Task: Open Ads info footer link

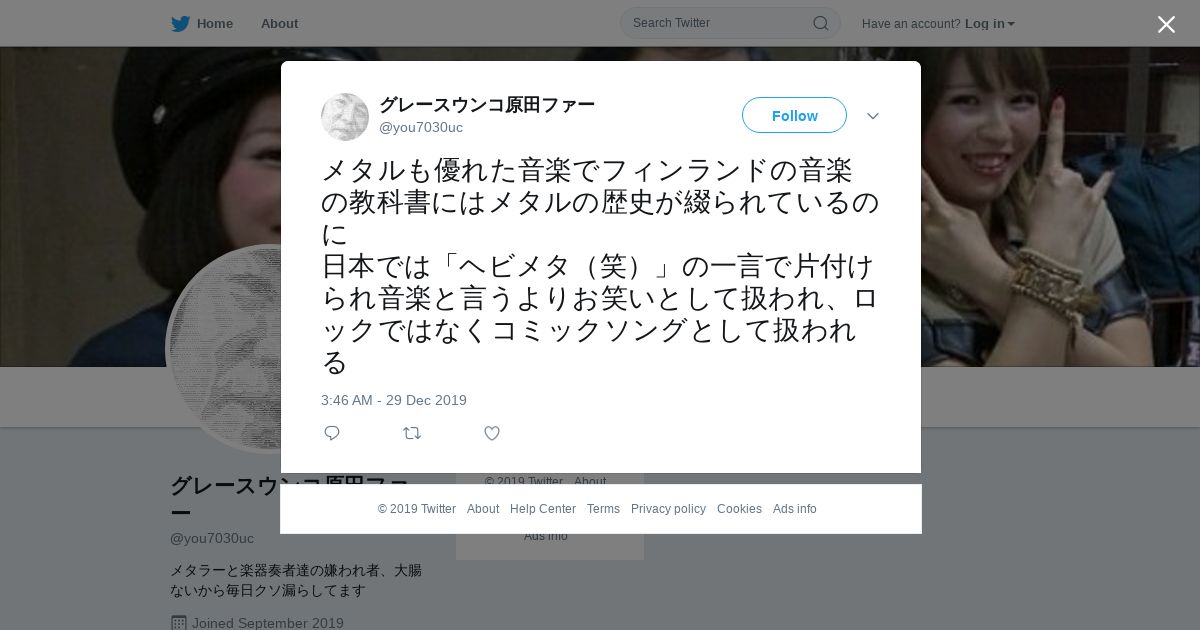Action: (795, 509)
